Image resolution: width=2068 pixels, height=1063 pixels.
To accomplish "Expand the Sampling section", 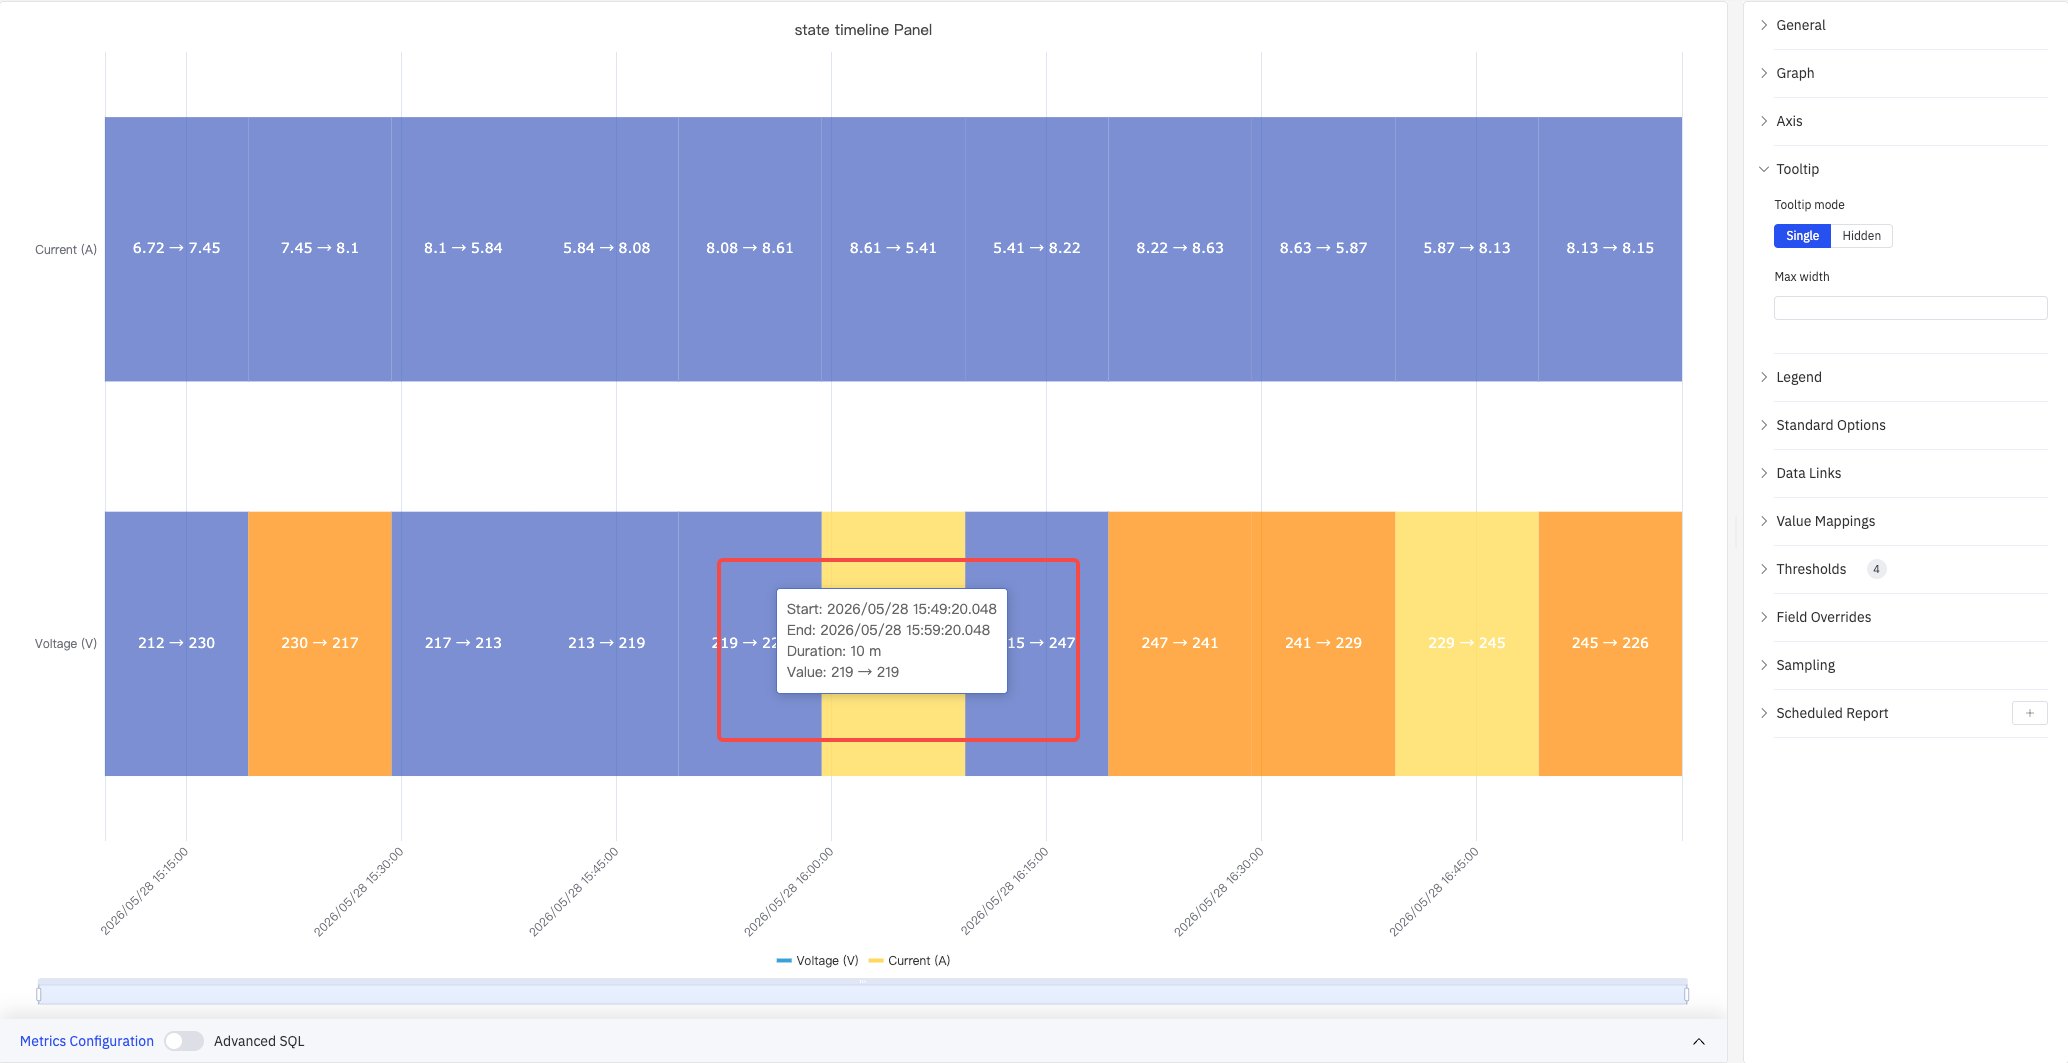I will (1910, 665).
